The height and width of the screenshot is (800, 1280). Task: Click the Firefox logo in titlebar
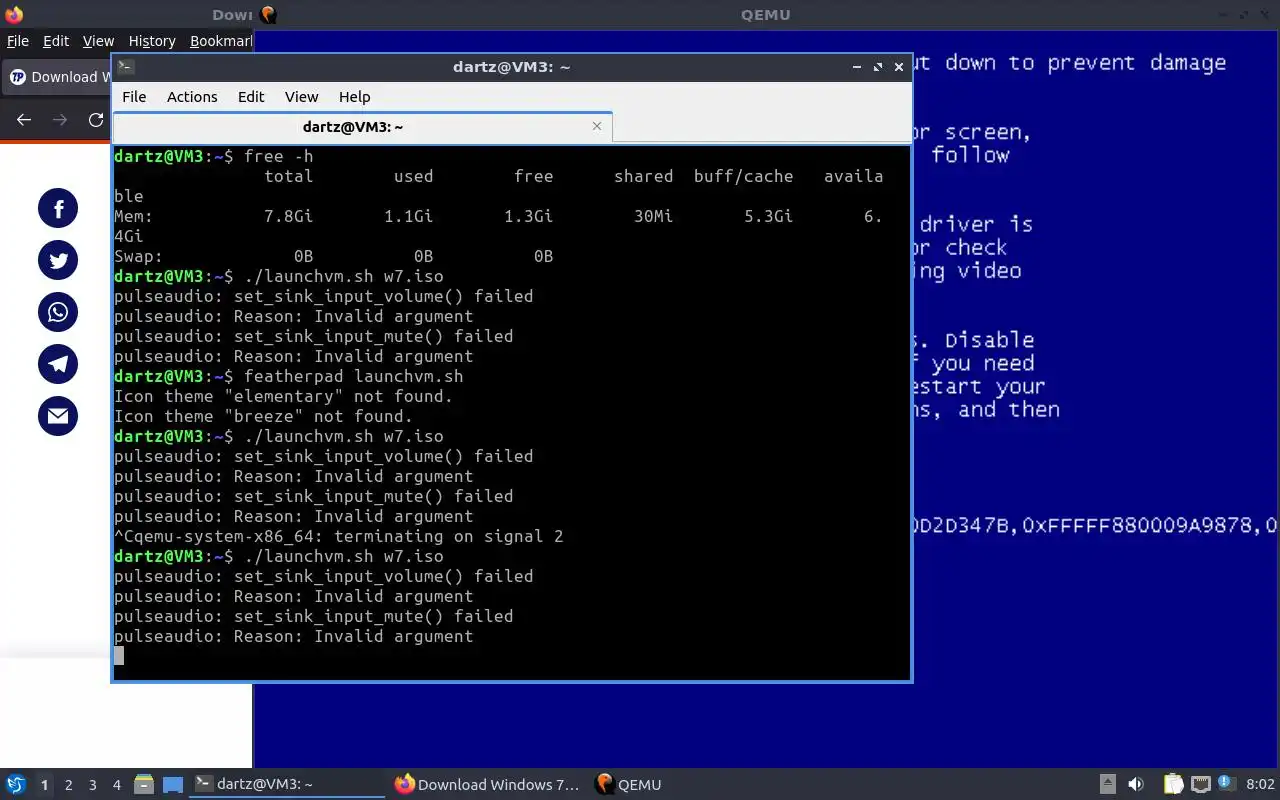pyautogui.click(x=14, y=15)
